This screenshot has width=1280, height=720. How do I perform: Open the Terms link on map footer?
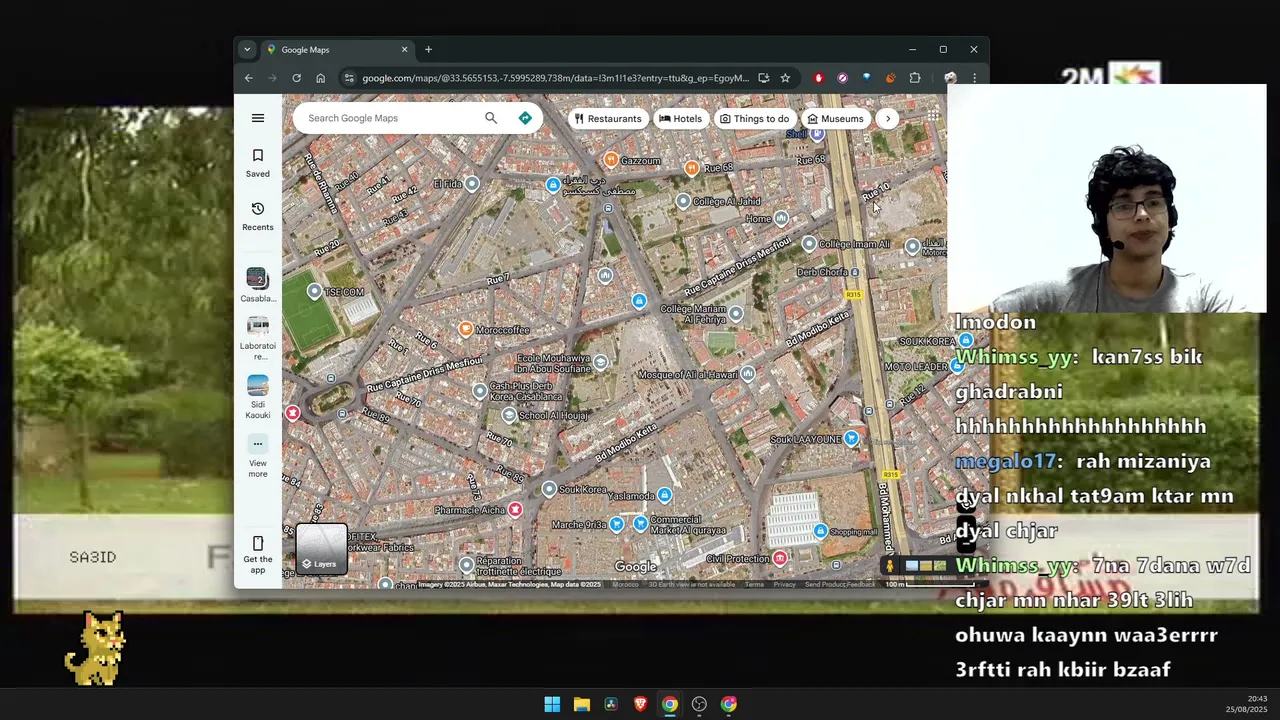point(754,584)
